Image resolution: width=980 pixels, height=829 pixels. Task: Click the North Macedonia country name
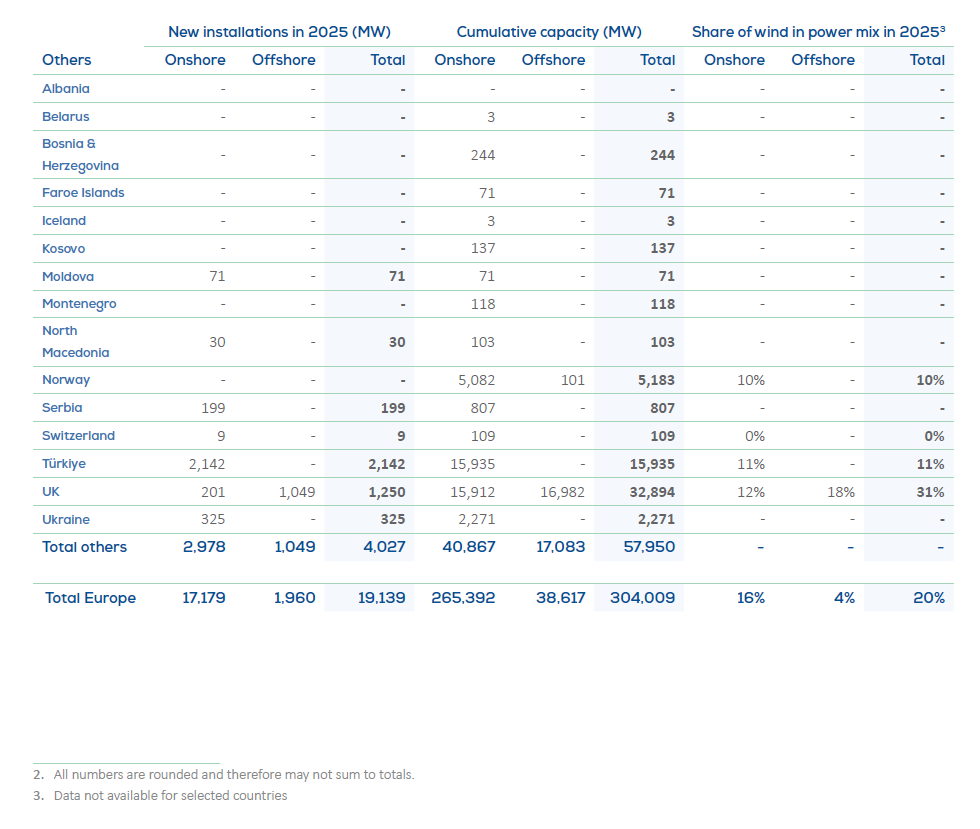point(76,342)
